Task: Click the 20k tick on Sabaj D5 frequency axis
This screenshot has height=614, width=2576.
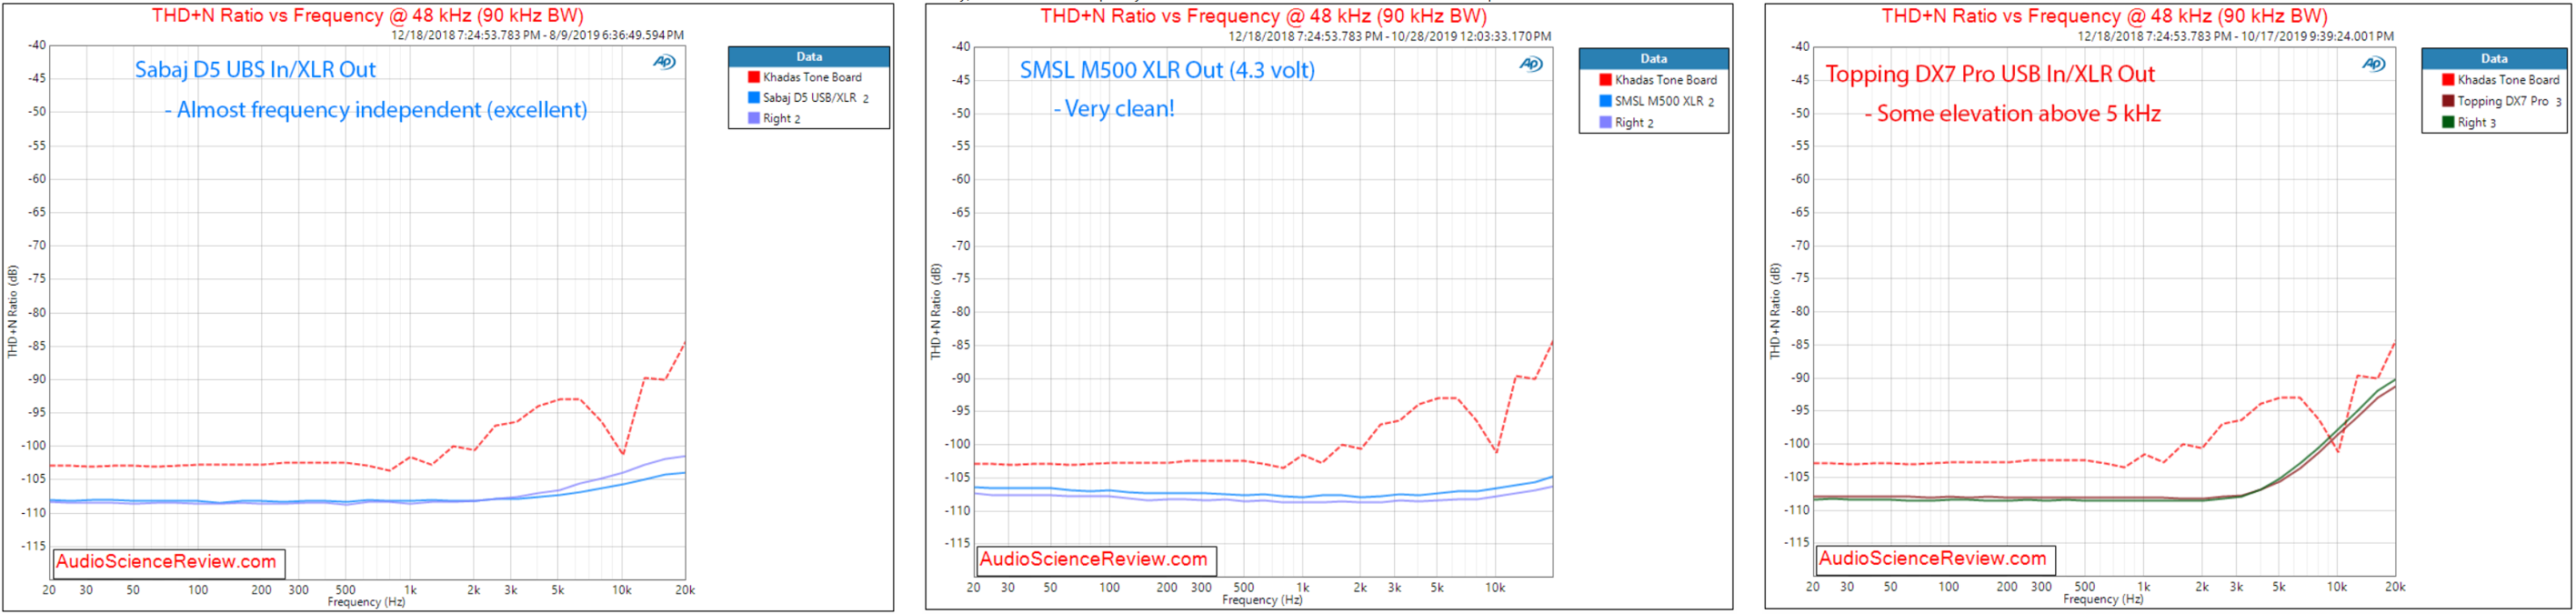Action: [x=685, y=590]
